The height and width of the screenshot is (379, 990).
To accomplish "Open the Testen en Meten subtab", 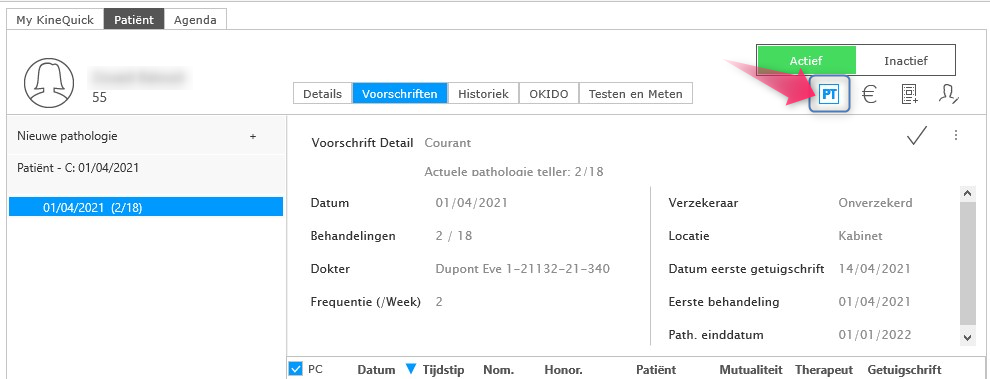I will pos(635,93).
